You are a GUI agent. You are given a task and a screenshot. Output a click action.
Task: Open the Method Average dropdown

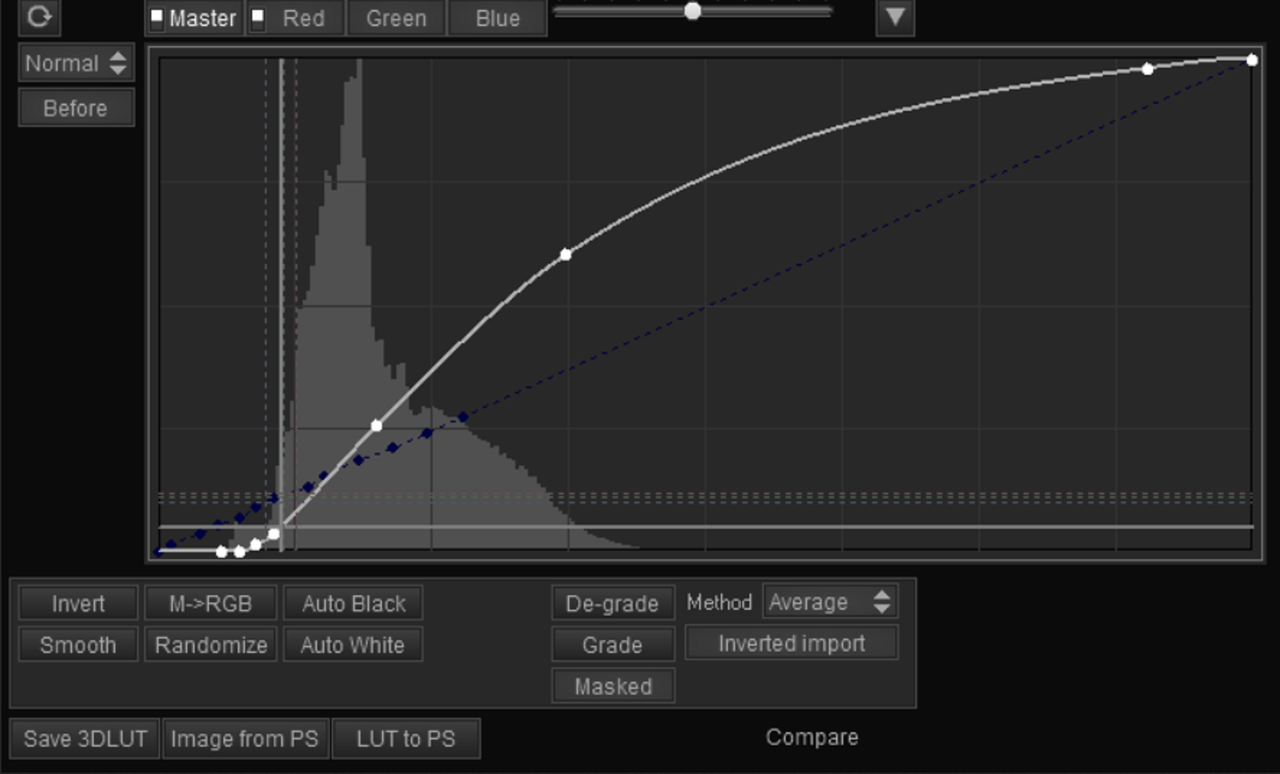830,602
